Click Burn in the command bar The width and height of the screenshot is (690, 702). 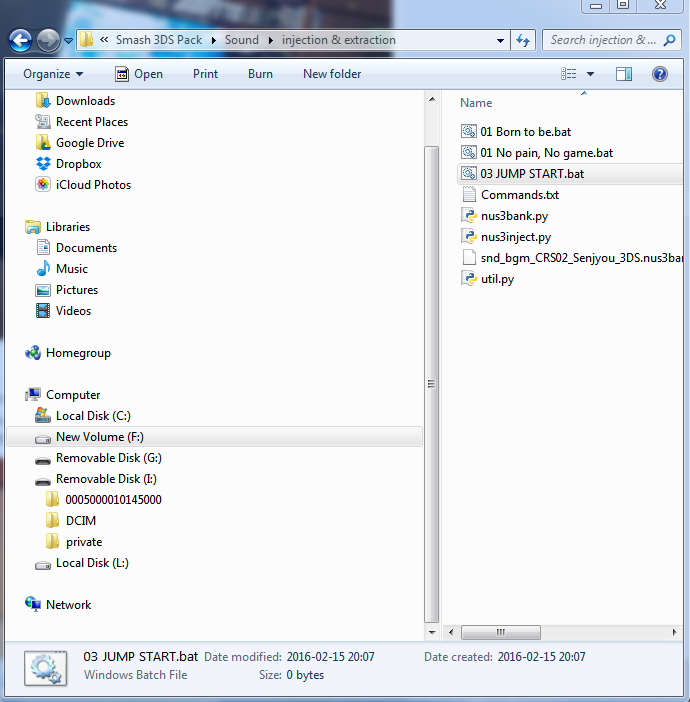pyautogui.click(x=260, y=74)
